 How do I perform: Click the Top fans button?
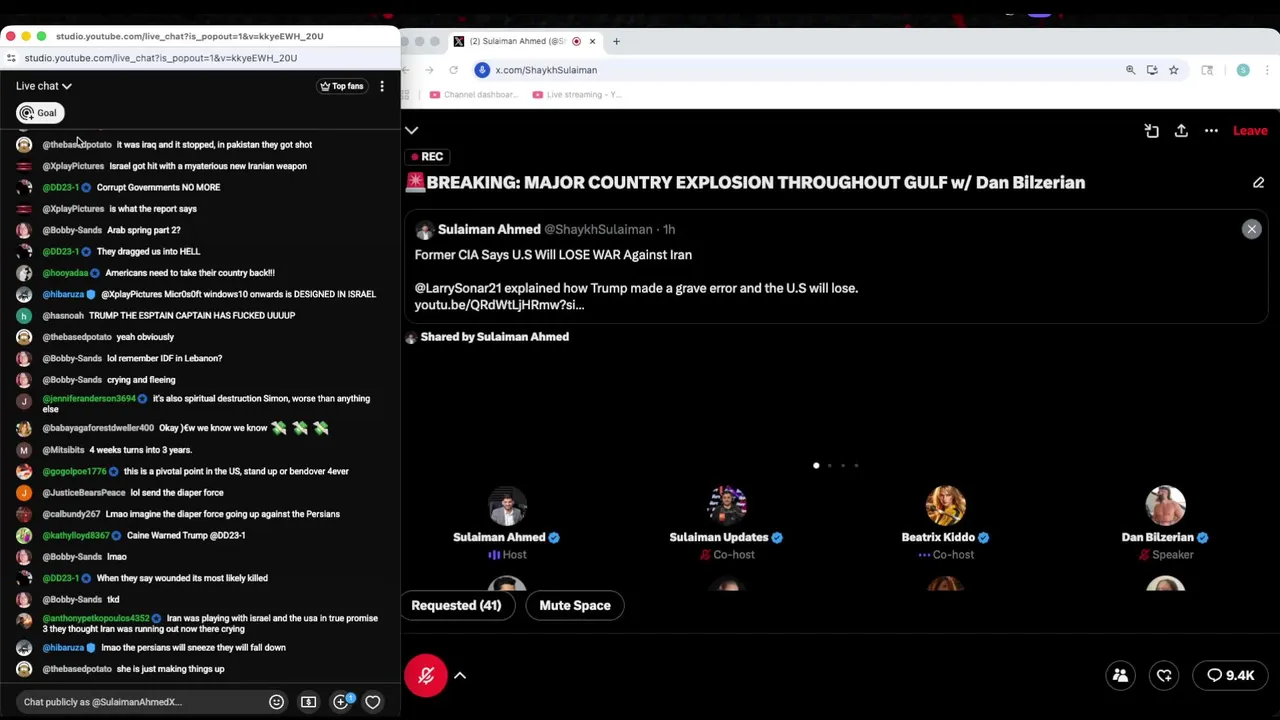[x=342, y=86]
